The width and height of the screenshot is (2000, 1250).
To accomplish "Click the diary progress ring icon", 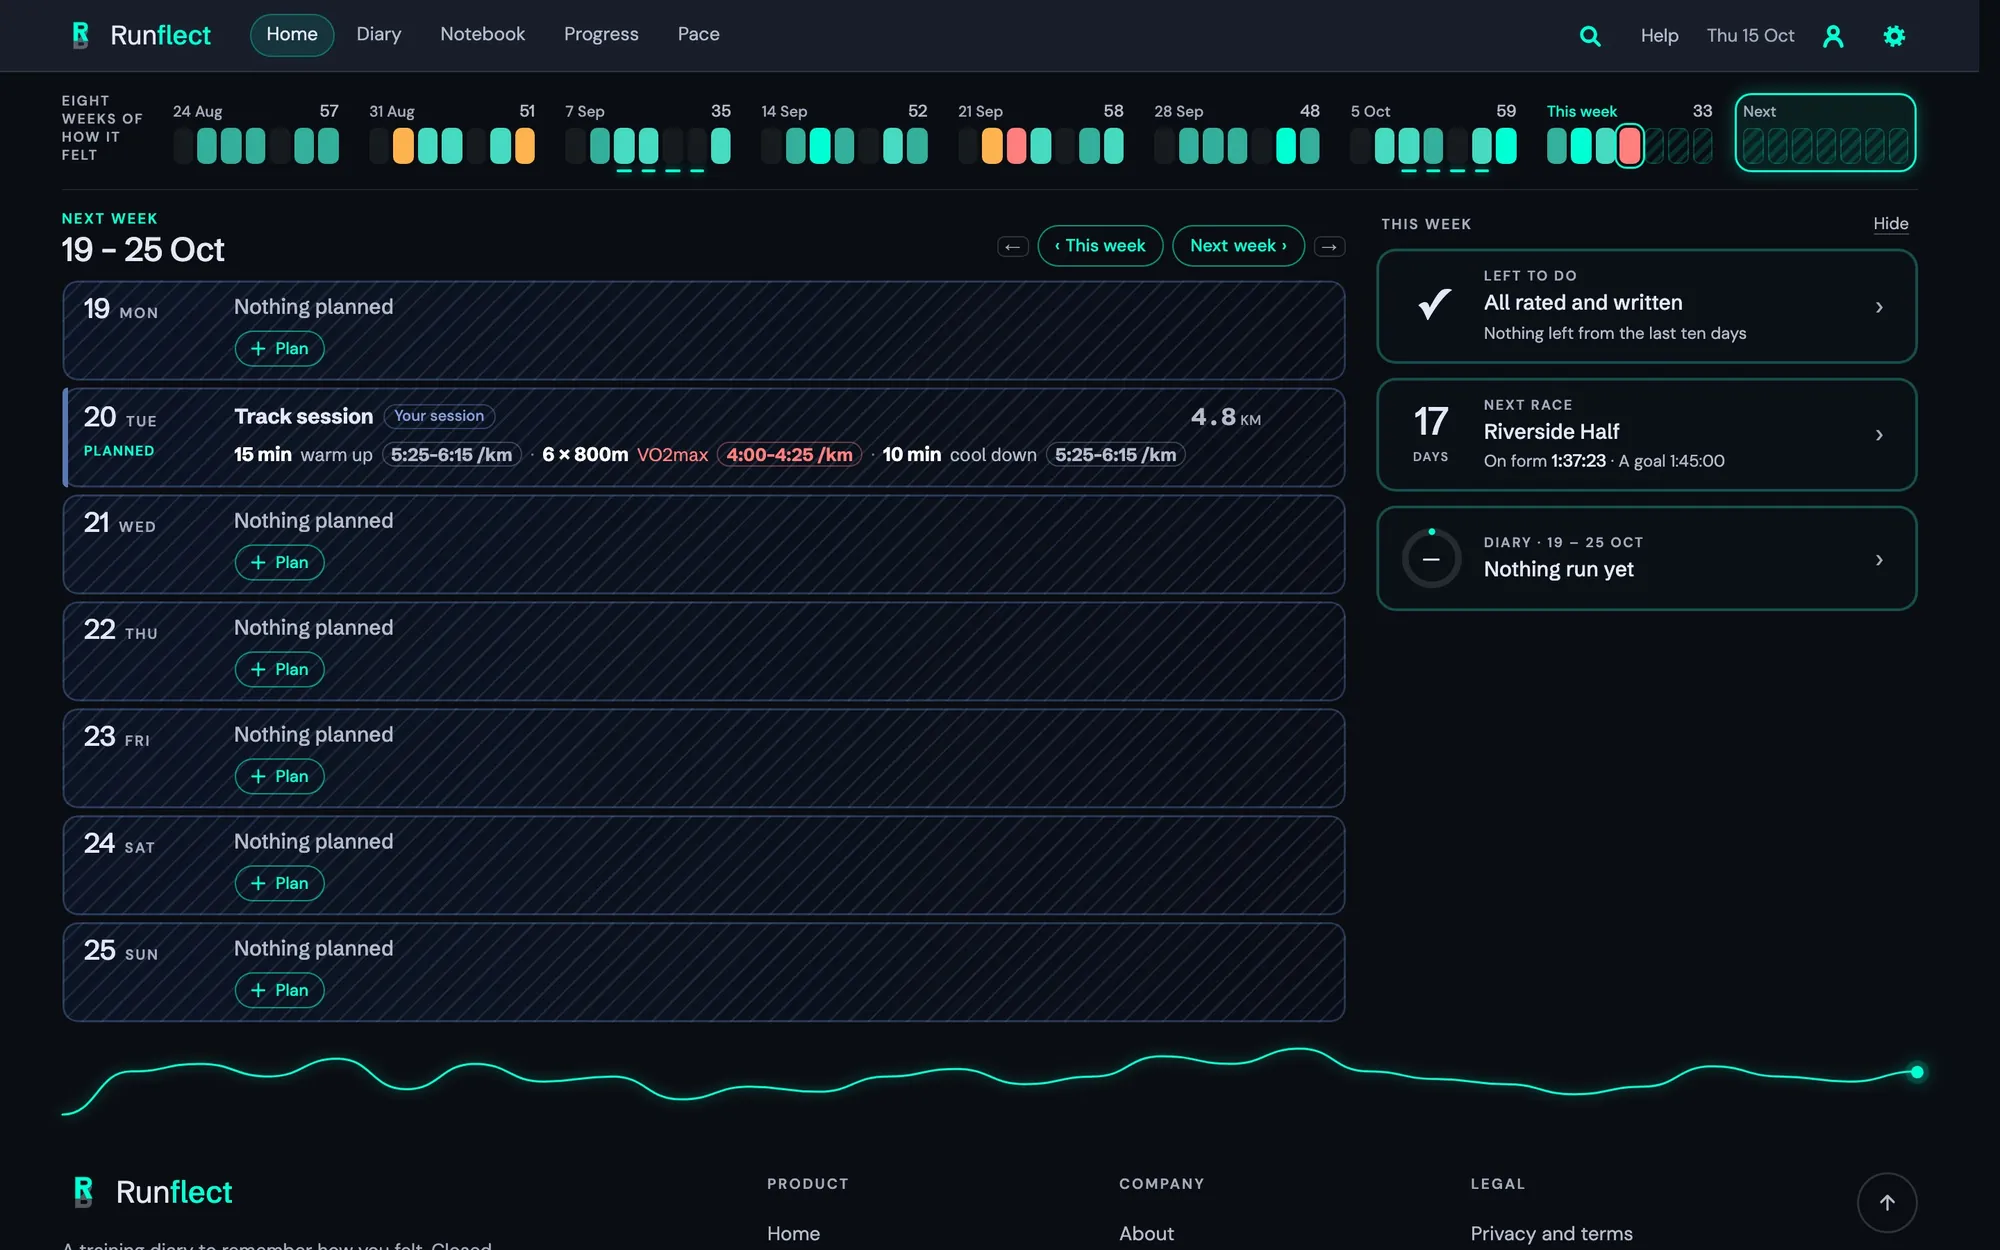I will tap(1431, 559).
